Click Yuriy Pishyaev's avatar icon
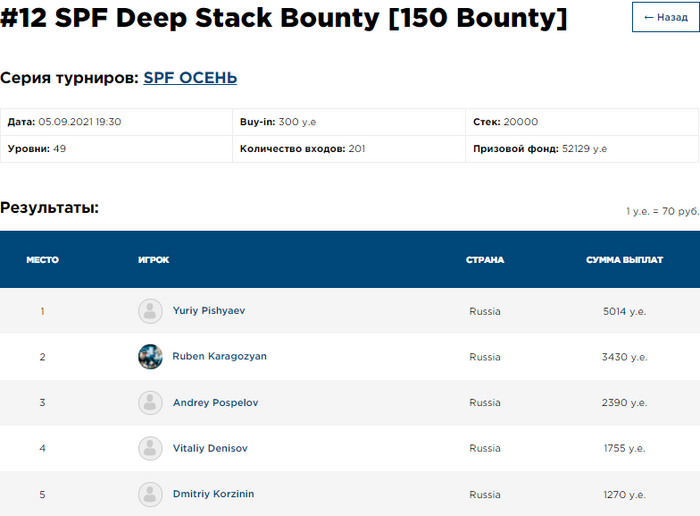 tap(150, 311)
